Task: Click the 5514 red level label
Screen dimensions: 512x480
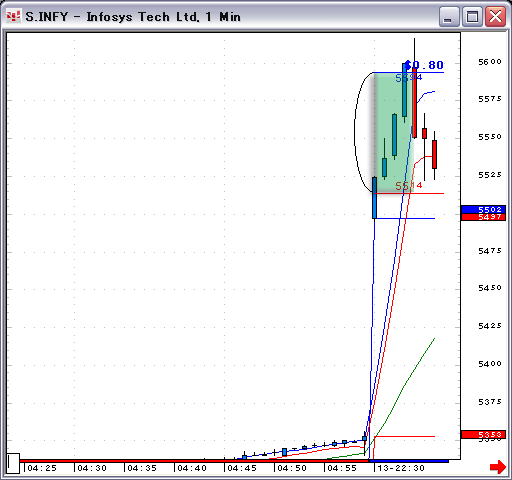Action: coord(409,186)
